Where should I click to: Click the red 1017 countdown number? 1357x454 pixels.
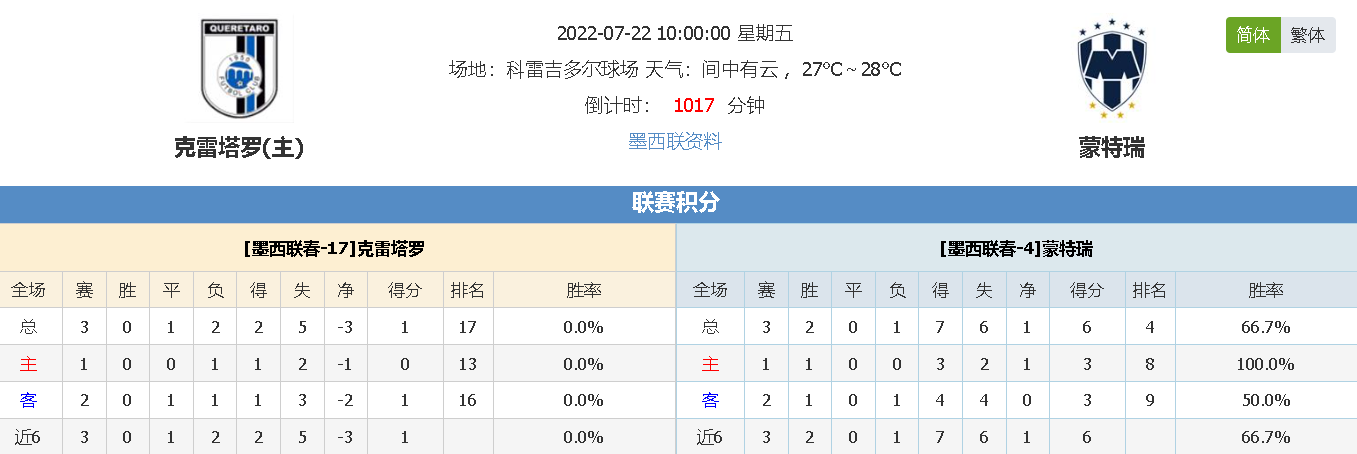coord(693,105)
